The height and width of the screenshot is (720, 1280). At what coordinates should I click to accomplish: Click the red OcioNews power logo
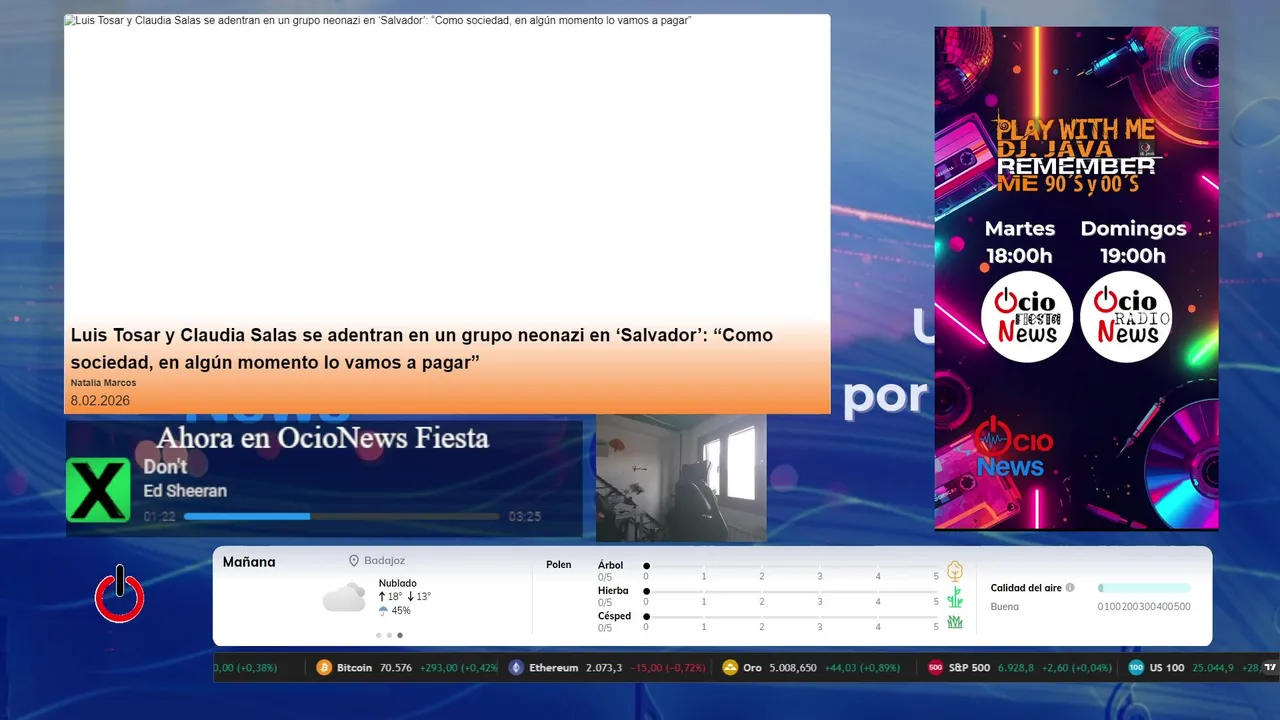119,595
